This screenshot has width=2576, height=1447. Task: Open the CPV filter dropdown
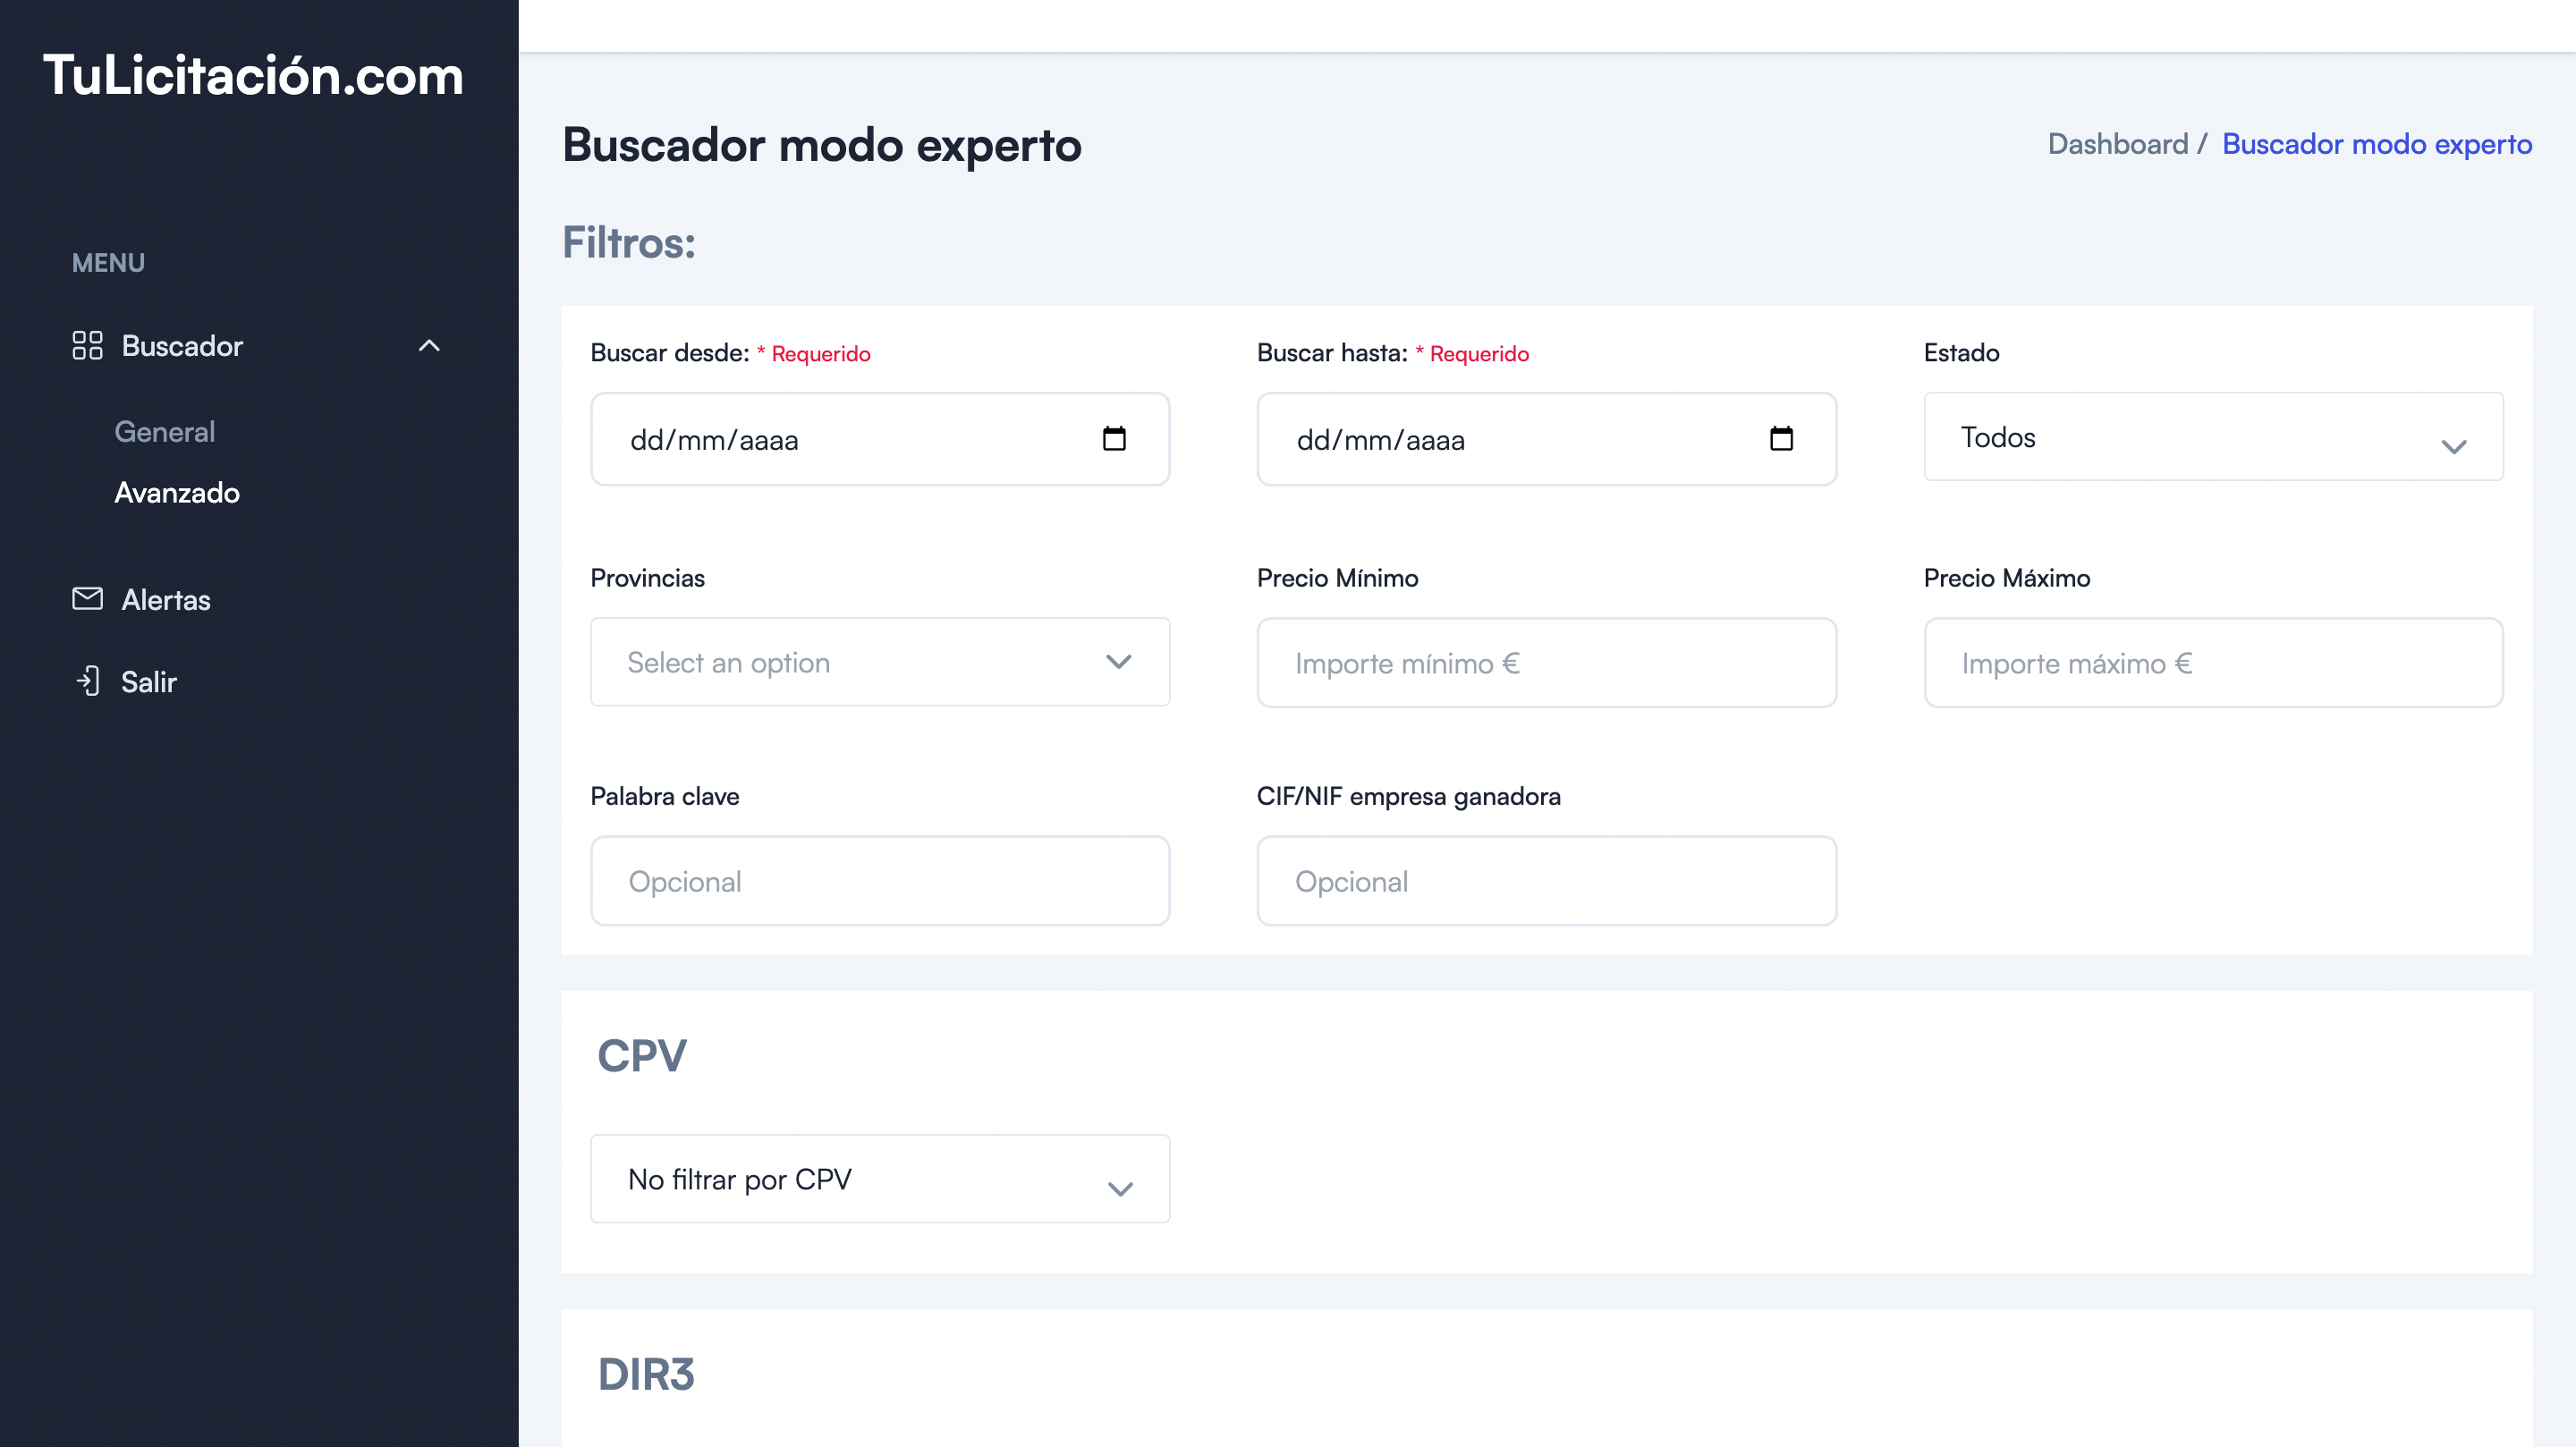point(879,1179)
